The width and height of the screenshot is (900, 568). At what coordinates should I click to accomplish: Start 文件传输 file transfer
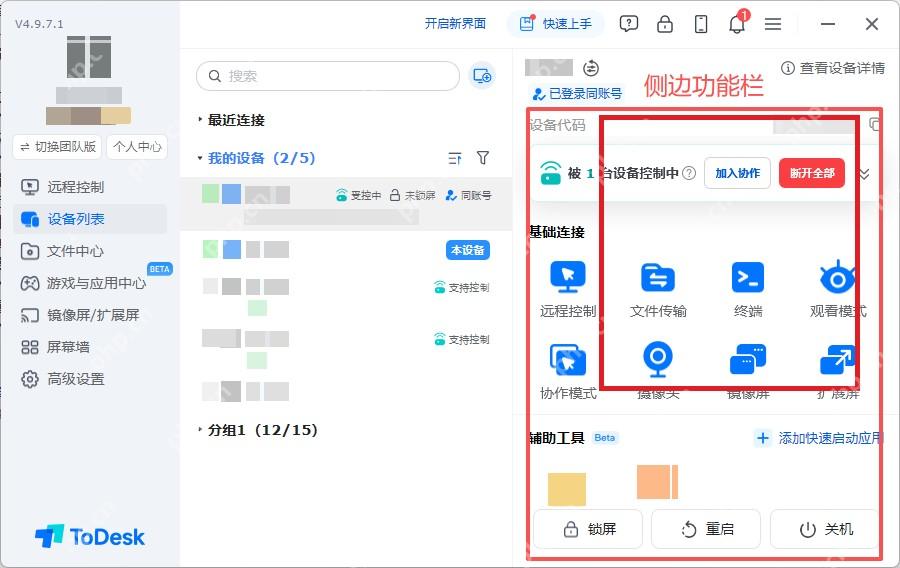[x=658, y=290]
